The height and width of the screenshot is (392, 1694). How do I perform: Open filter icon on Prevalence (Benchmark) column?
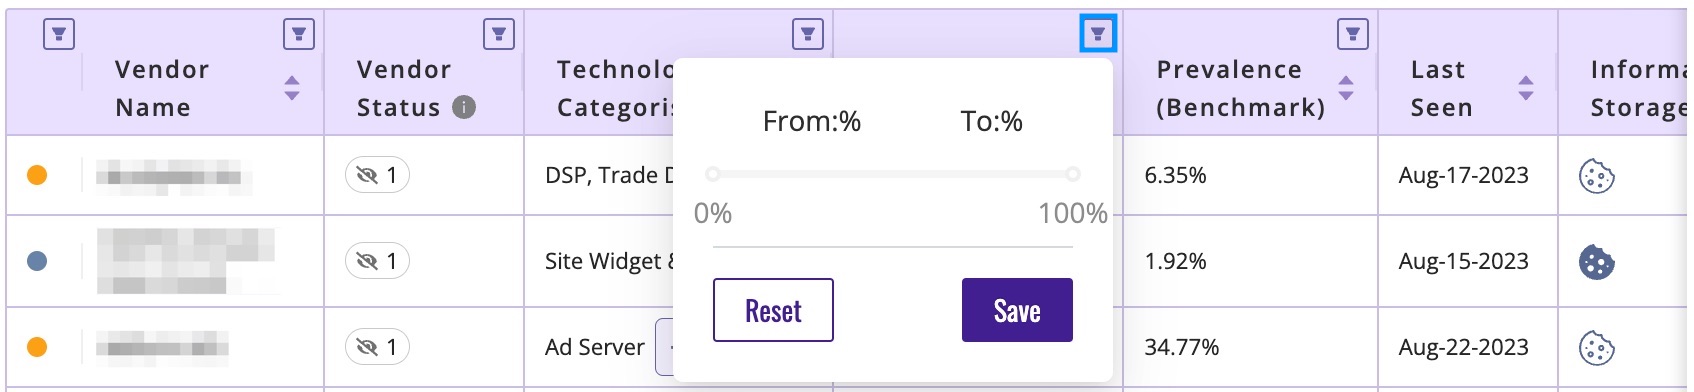(1353, 34)
